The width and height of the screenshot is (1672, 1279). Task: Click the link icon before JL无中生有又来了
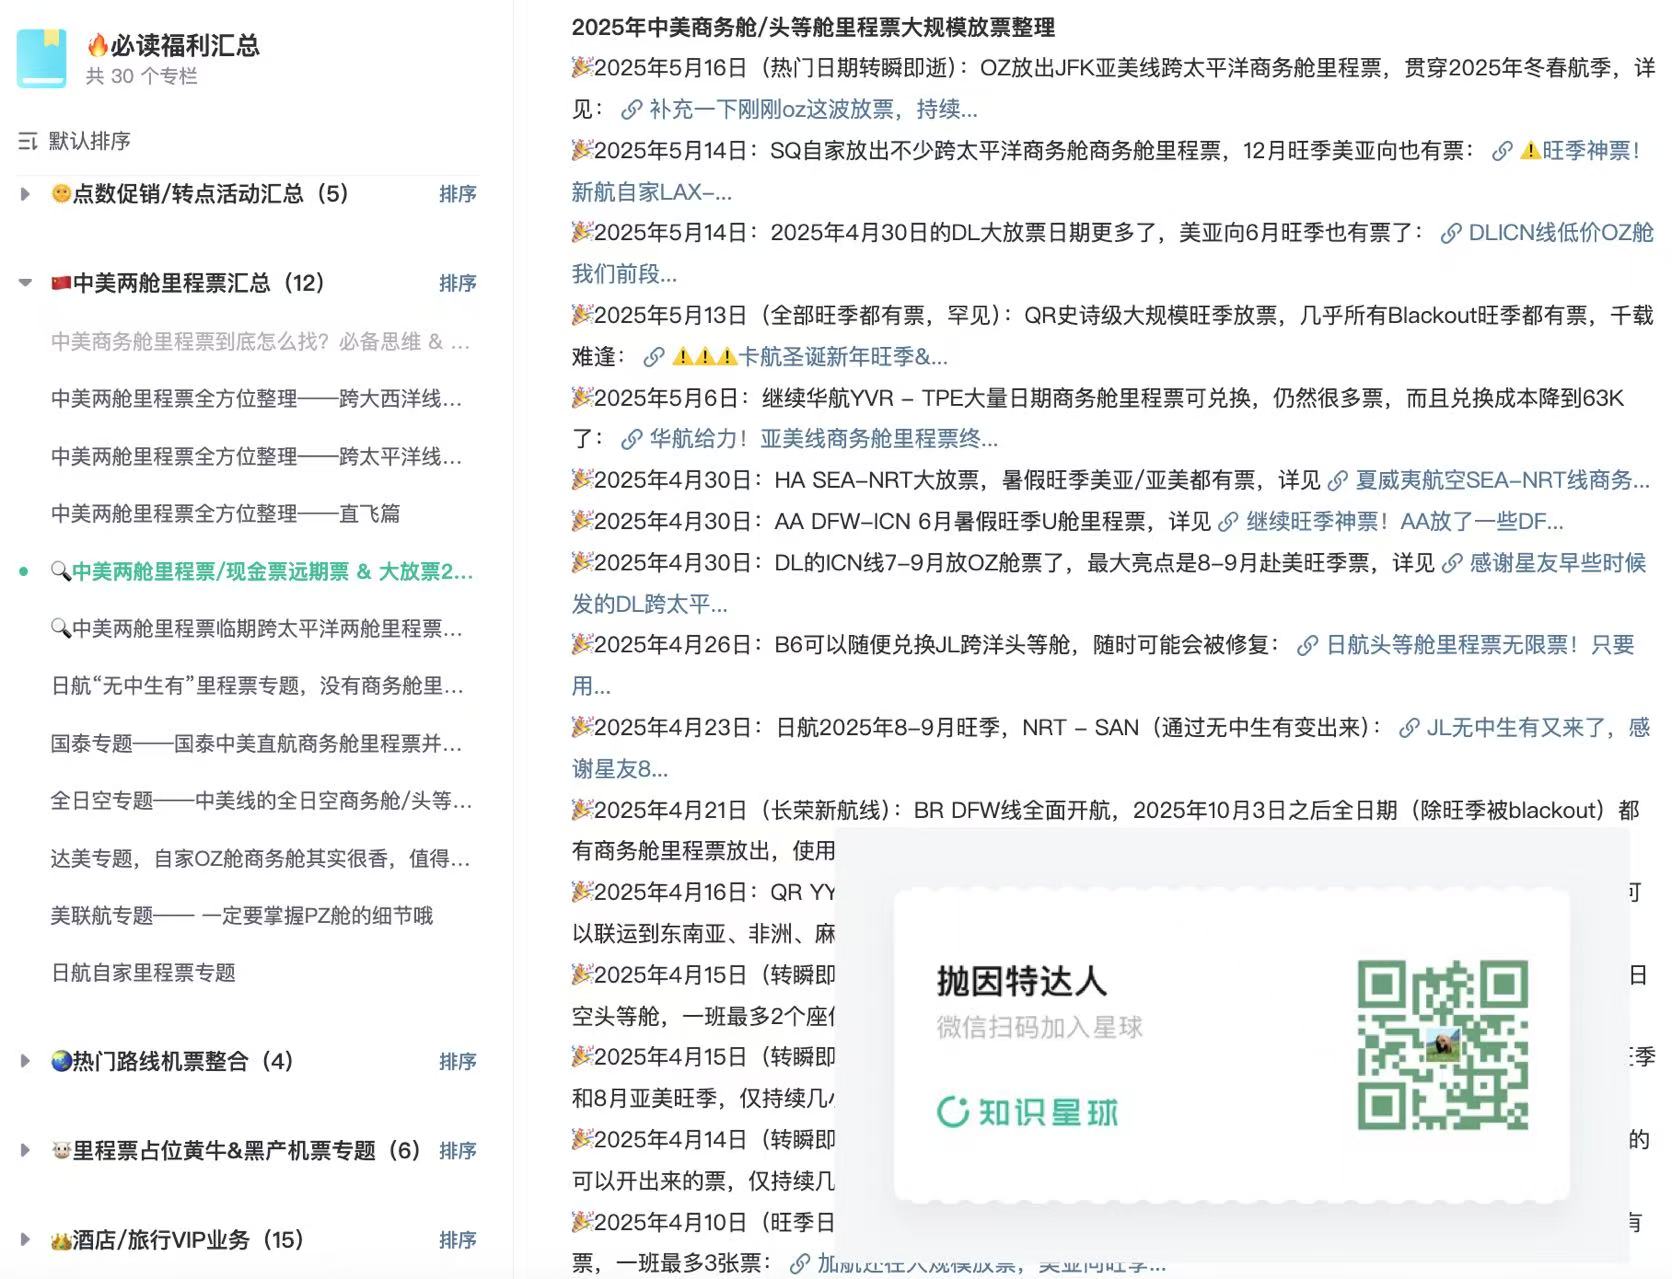coord(1409,728)
